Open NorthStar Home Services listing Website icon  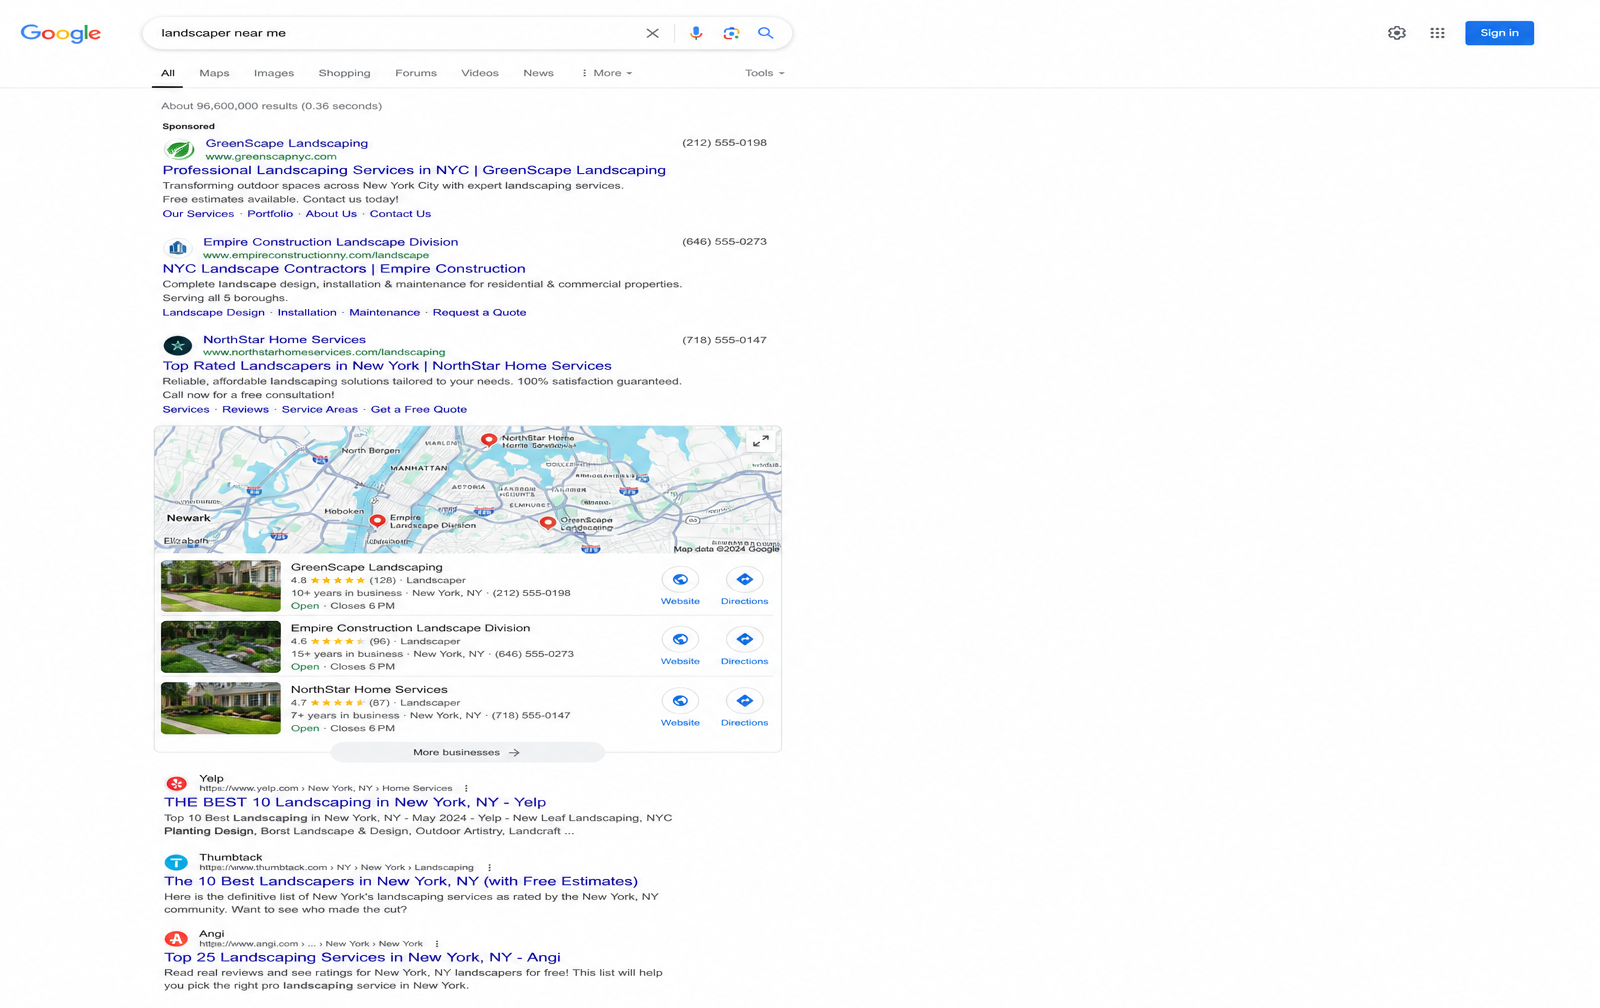point(680,701)
